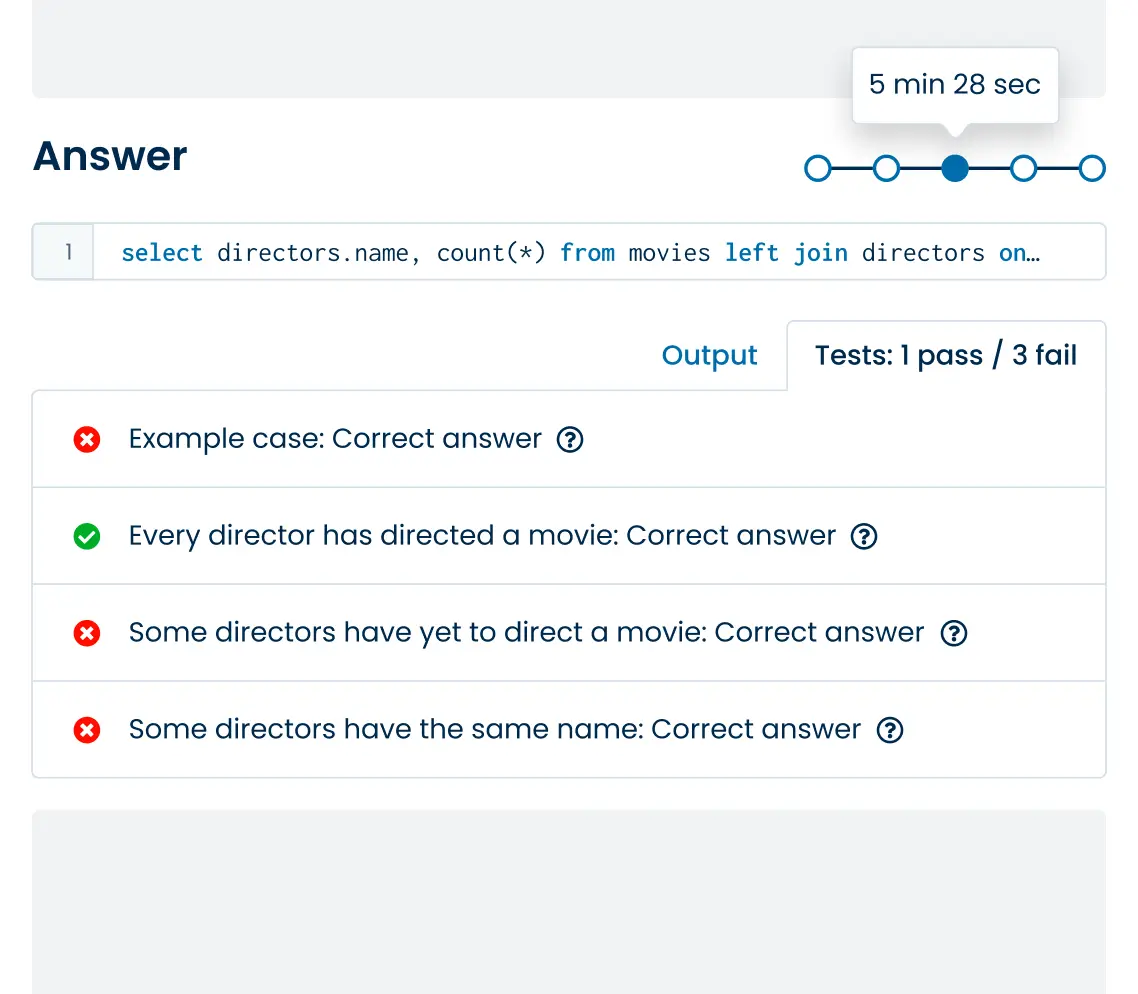Screen dimensions: 1138x994
Task: Jump to the last timeline dot
Action: [1092, 168]
